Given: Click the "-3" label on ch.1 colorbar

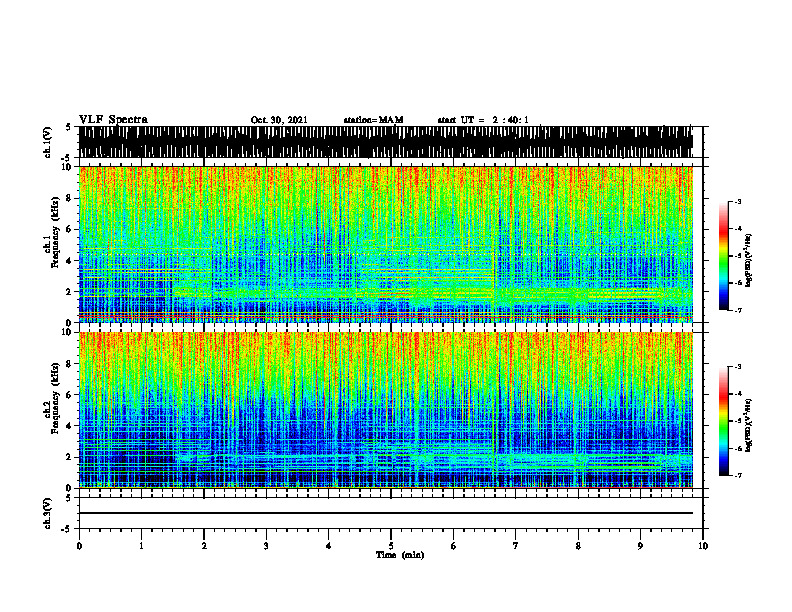Looking at the screenshot, I should (x=737, y=202).
